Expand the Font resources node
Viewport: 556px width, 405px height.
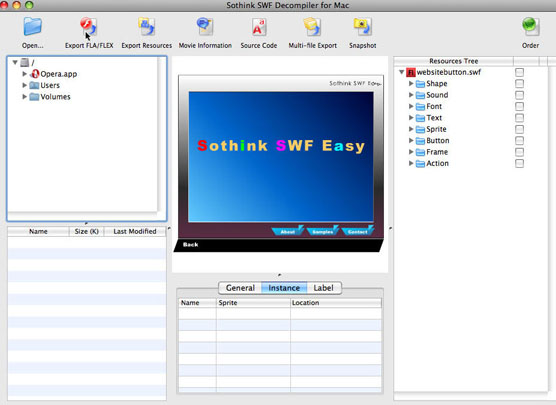click(411, 106)
